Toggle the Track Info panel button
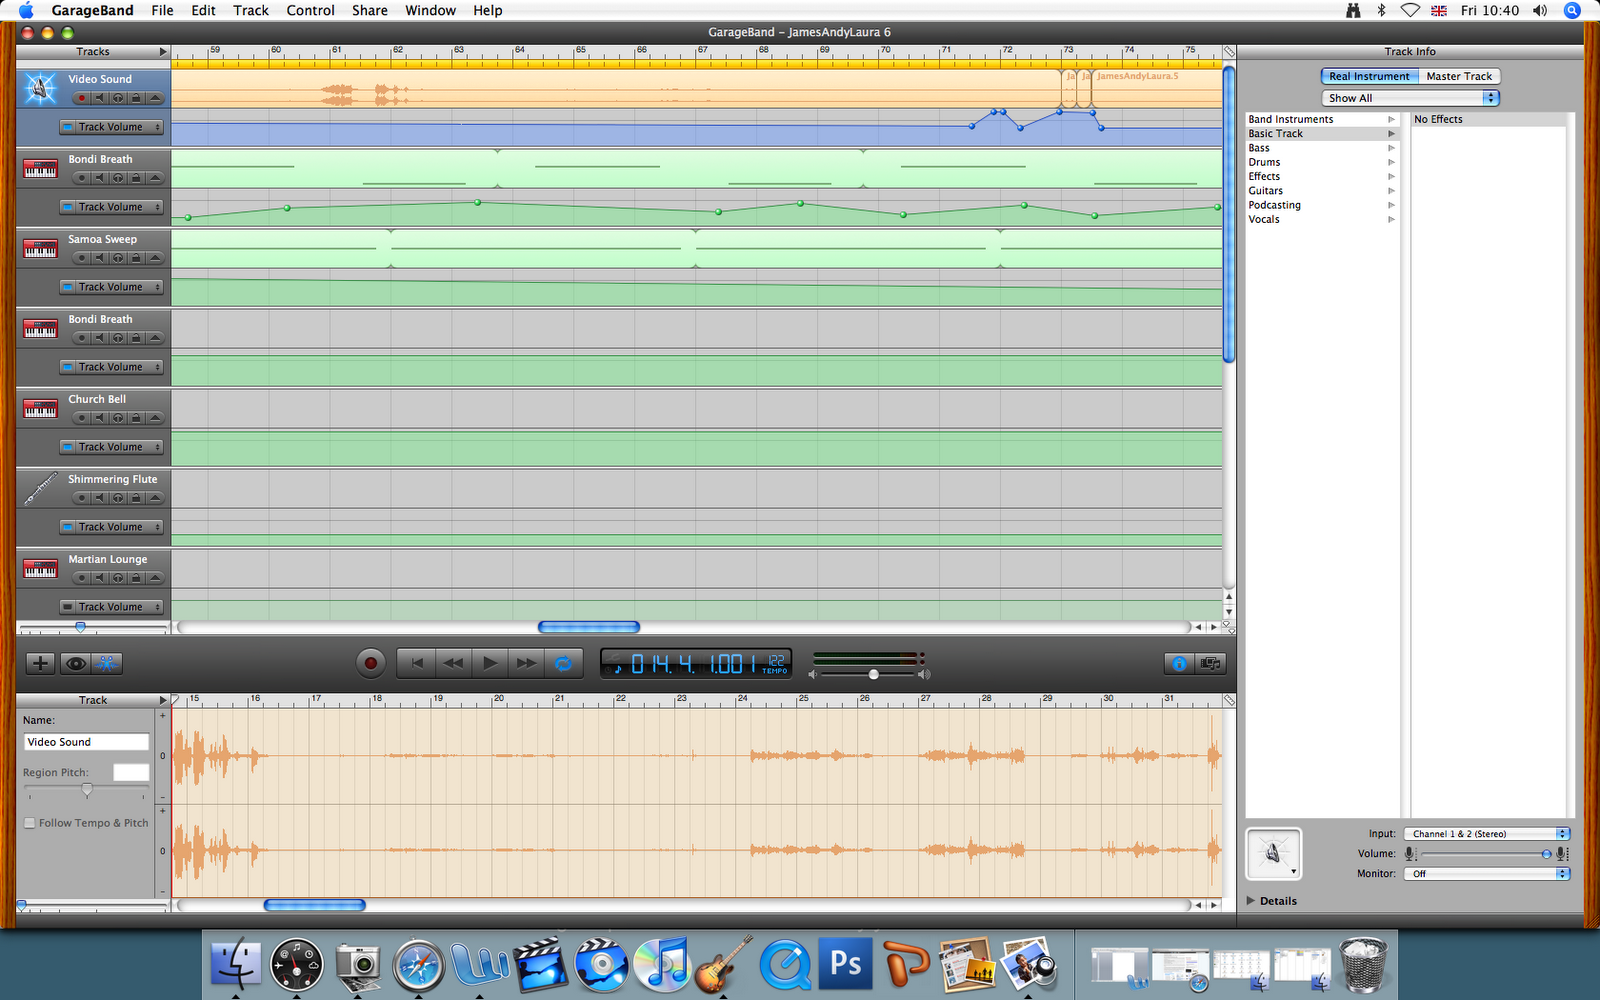The height and width of the screenshot is (1000, 1600). tap(1179, 663)
